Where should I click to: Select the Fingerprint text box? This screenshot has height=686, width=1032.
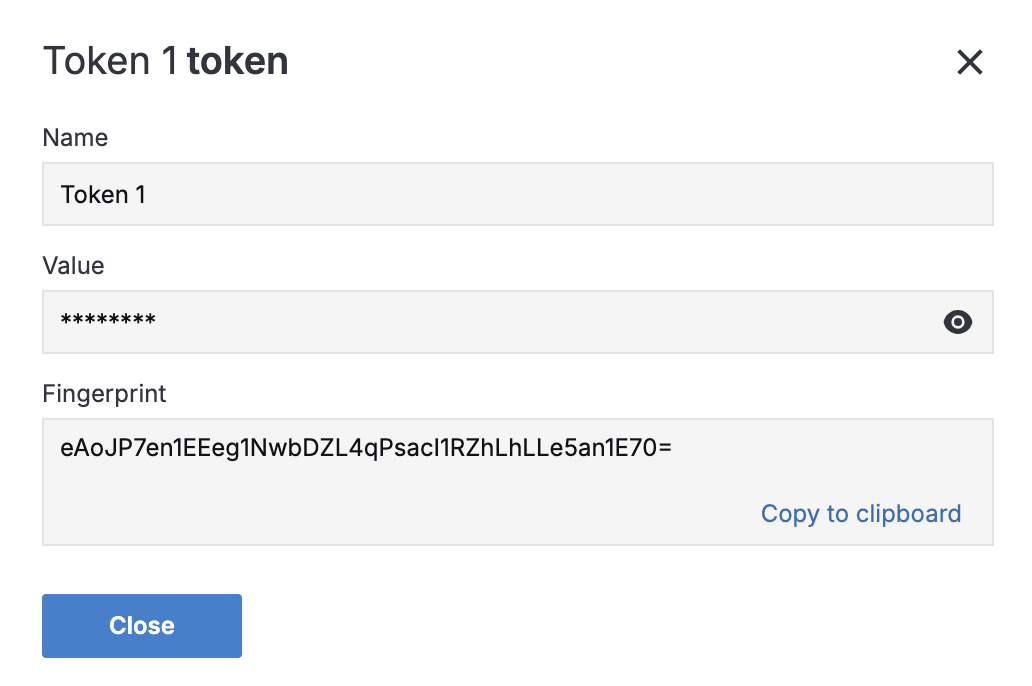point(517,481)
